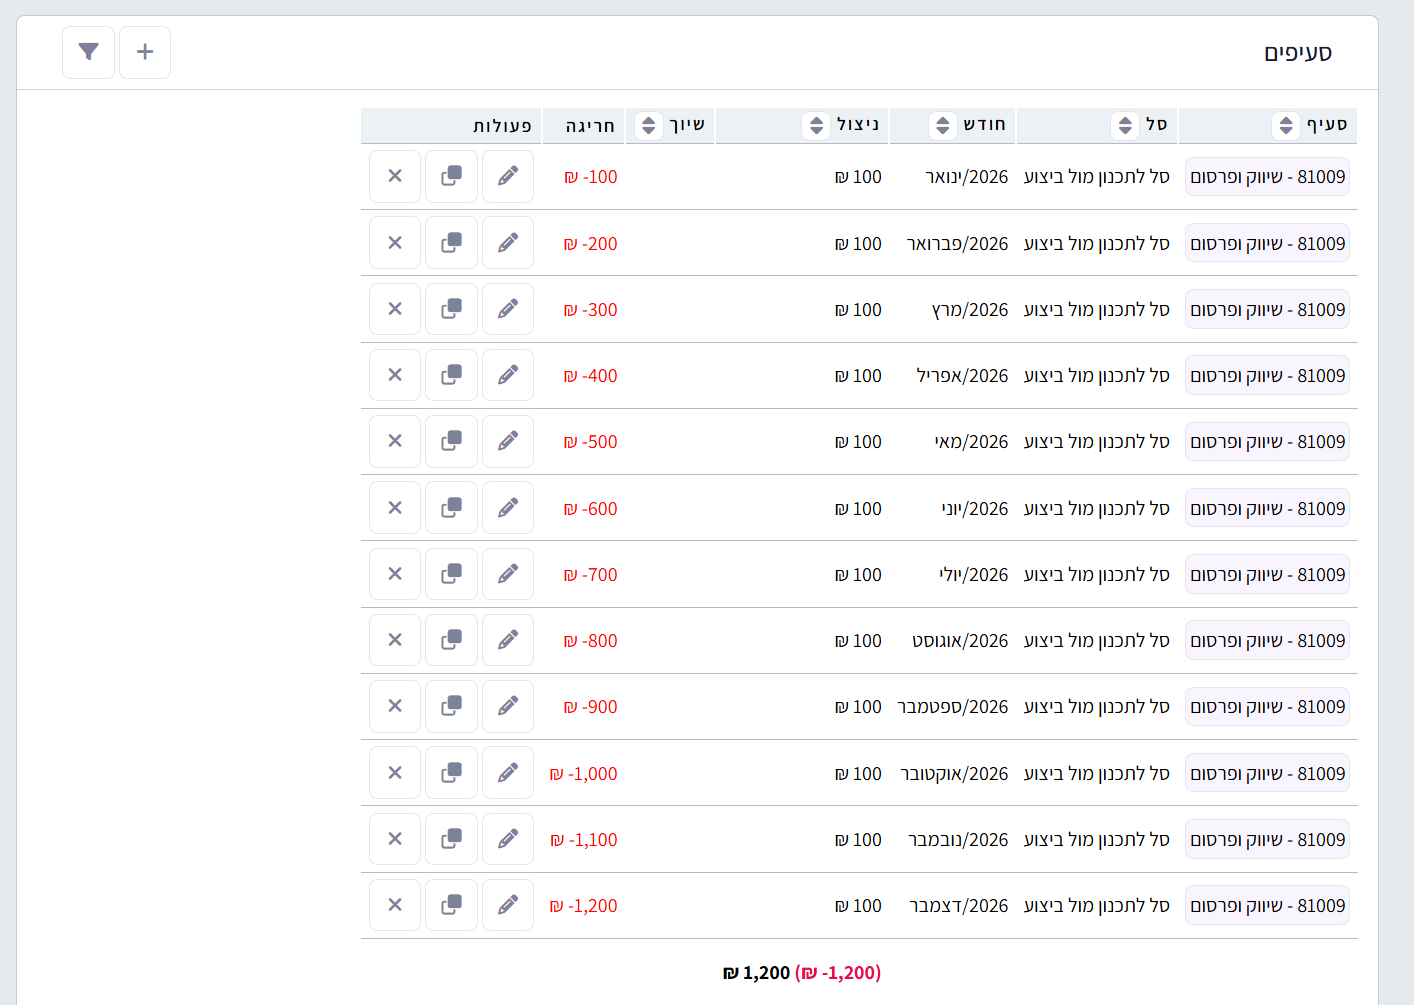Edit the ינואר/2026 row with pencil icon
The height and width of the screenshot is (1005, 1414).
pos(508,176)
